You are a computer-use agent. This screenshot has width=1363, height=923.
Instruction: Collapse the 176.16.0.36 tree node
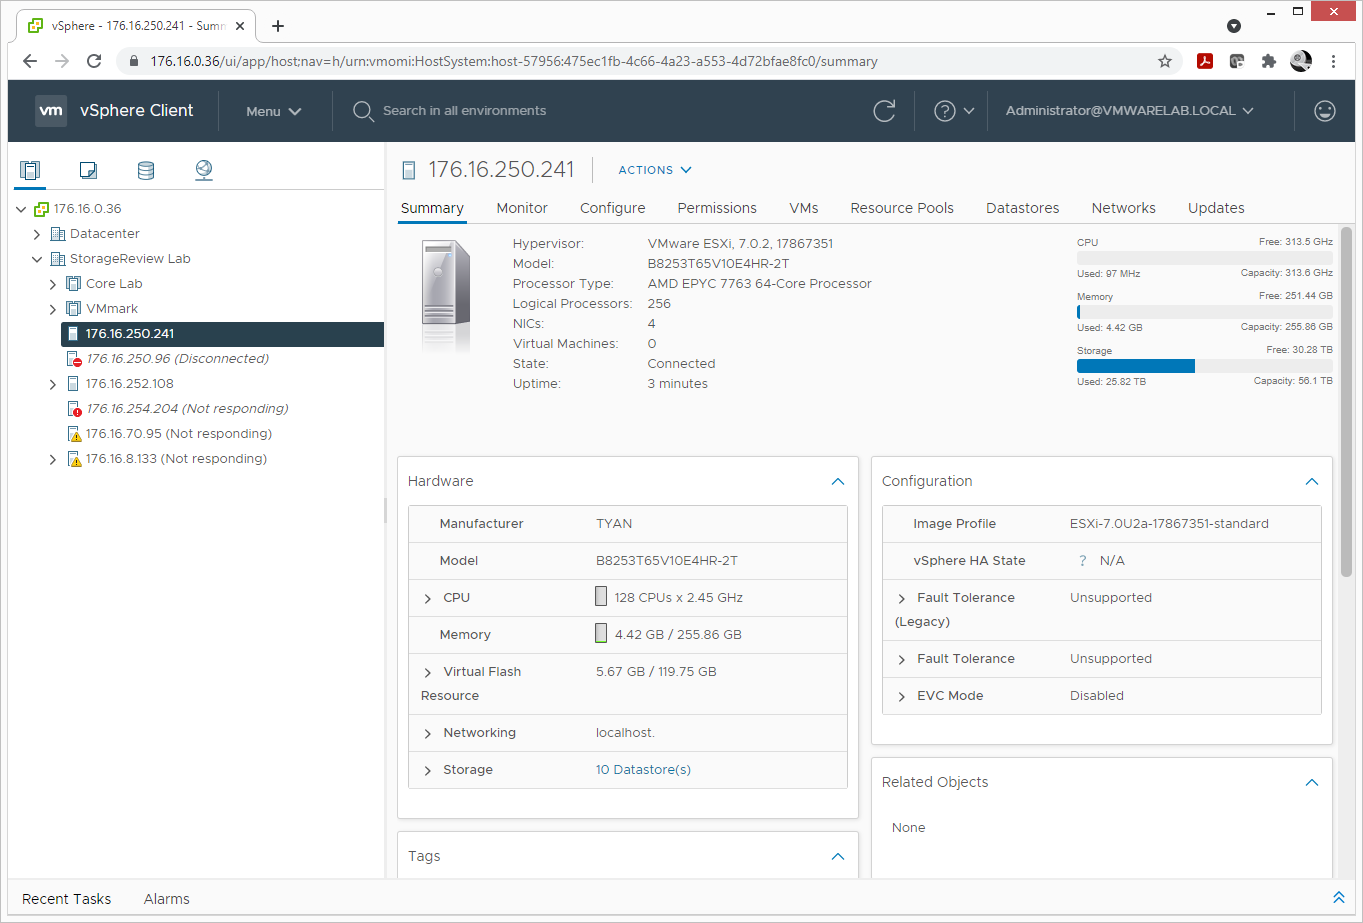(x=21, y=209)
